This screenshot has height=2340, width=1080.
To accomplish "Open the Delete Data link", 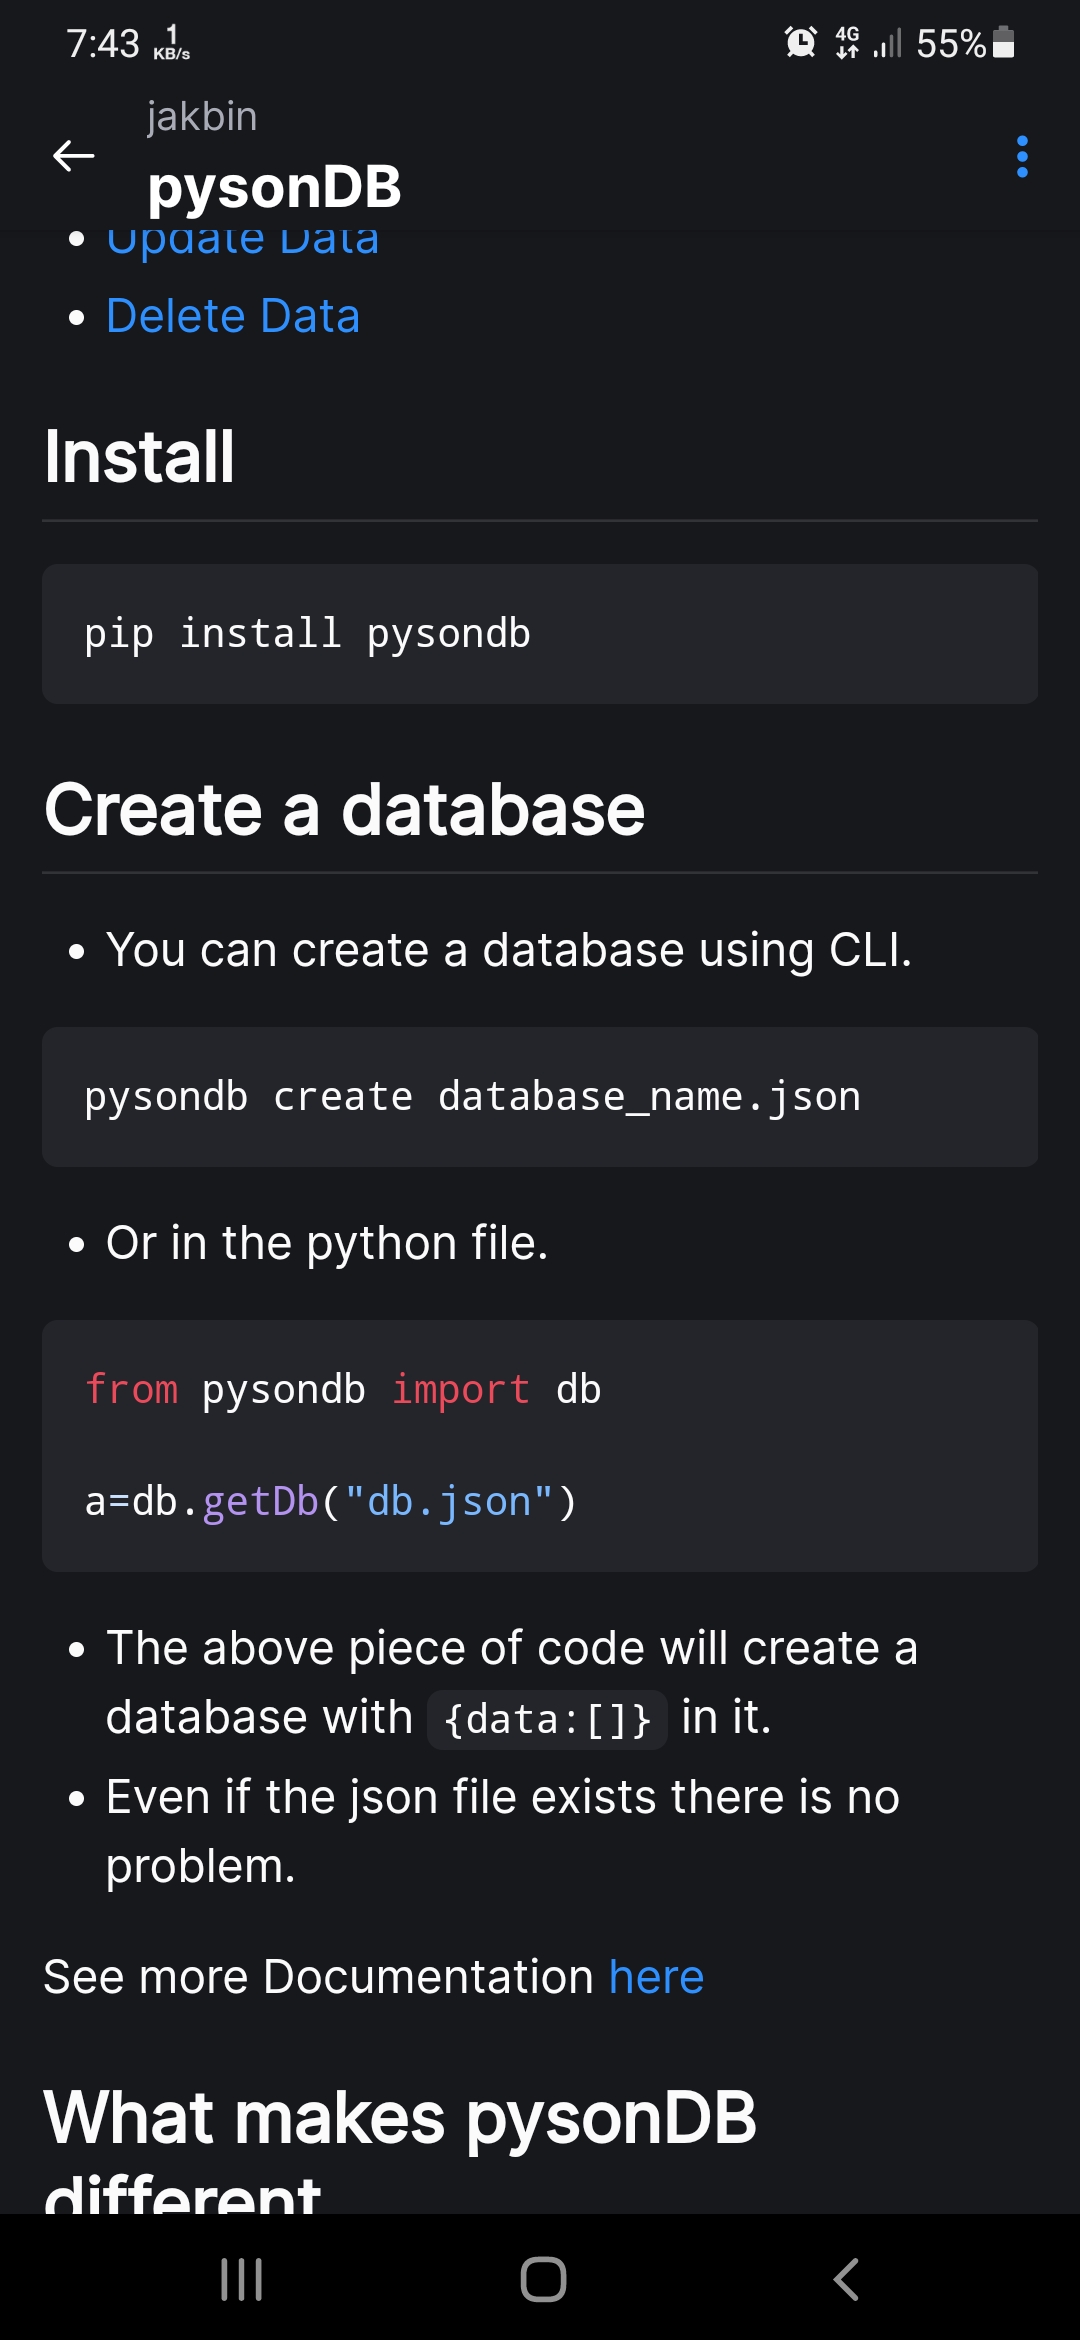I will click(233, 316).
